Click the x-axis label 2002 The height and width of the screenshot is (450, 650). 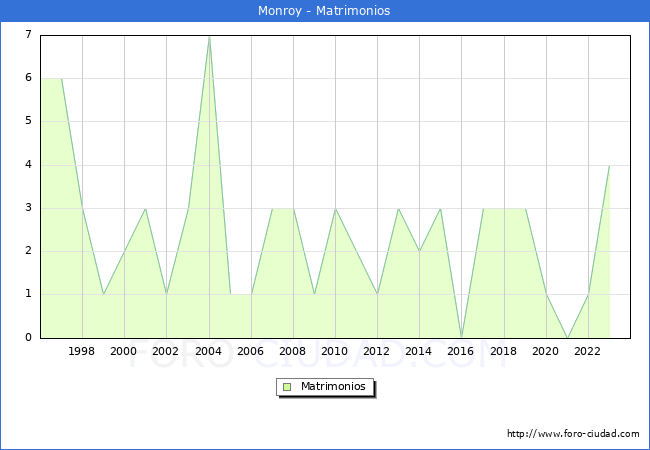pyautogui.click(x=165, y=351)
